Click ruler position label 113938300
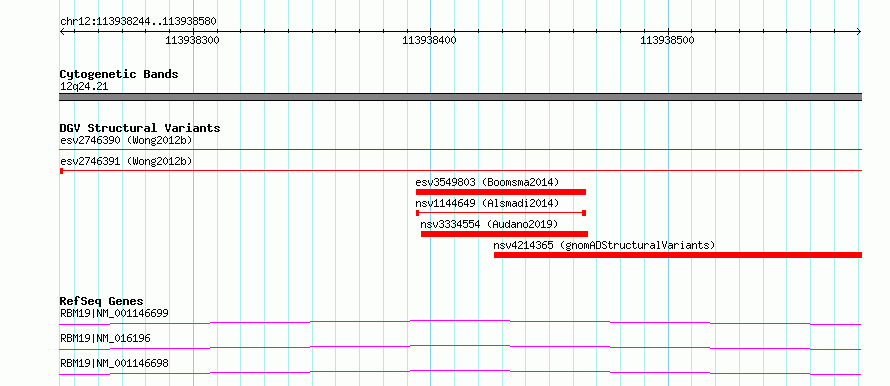The height and width of the screenshot is (386, 890). point(192,41)
